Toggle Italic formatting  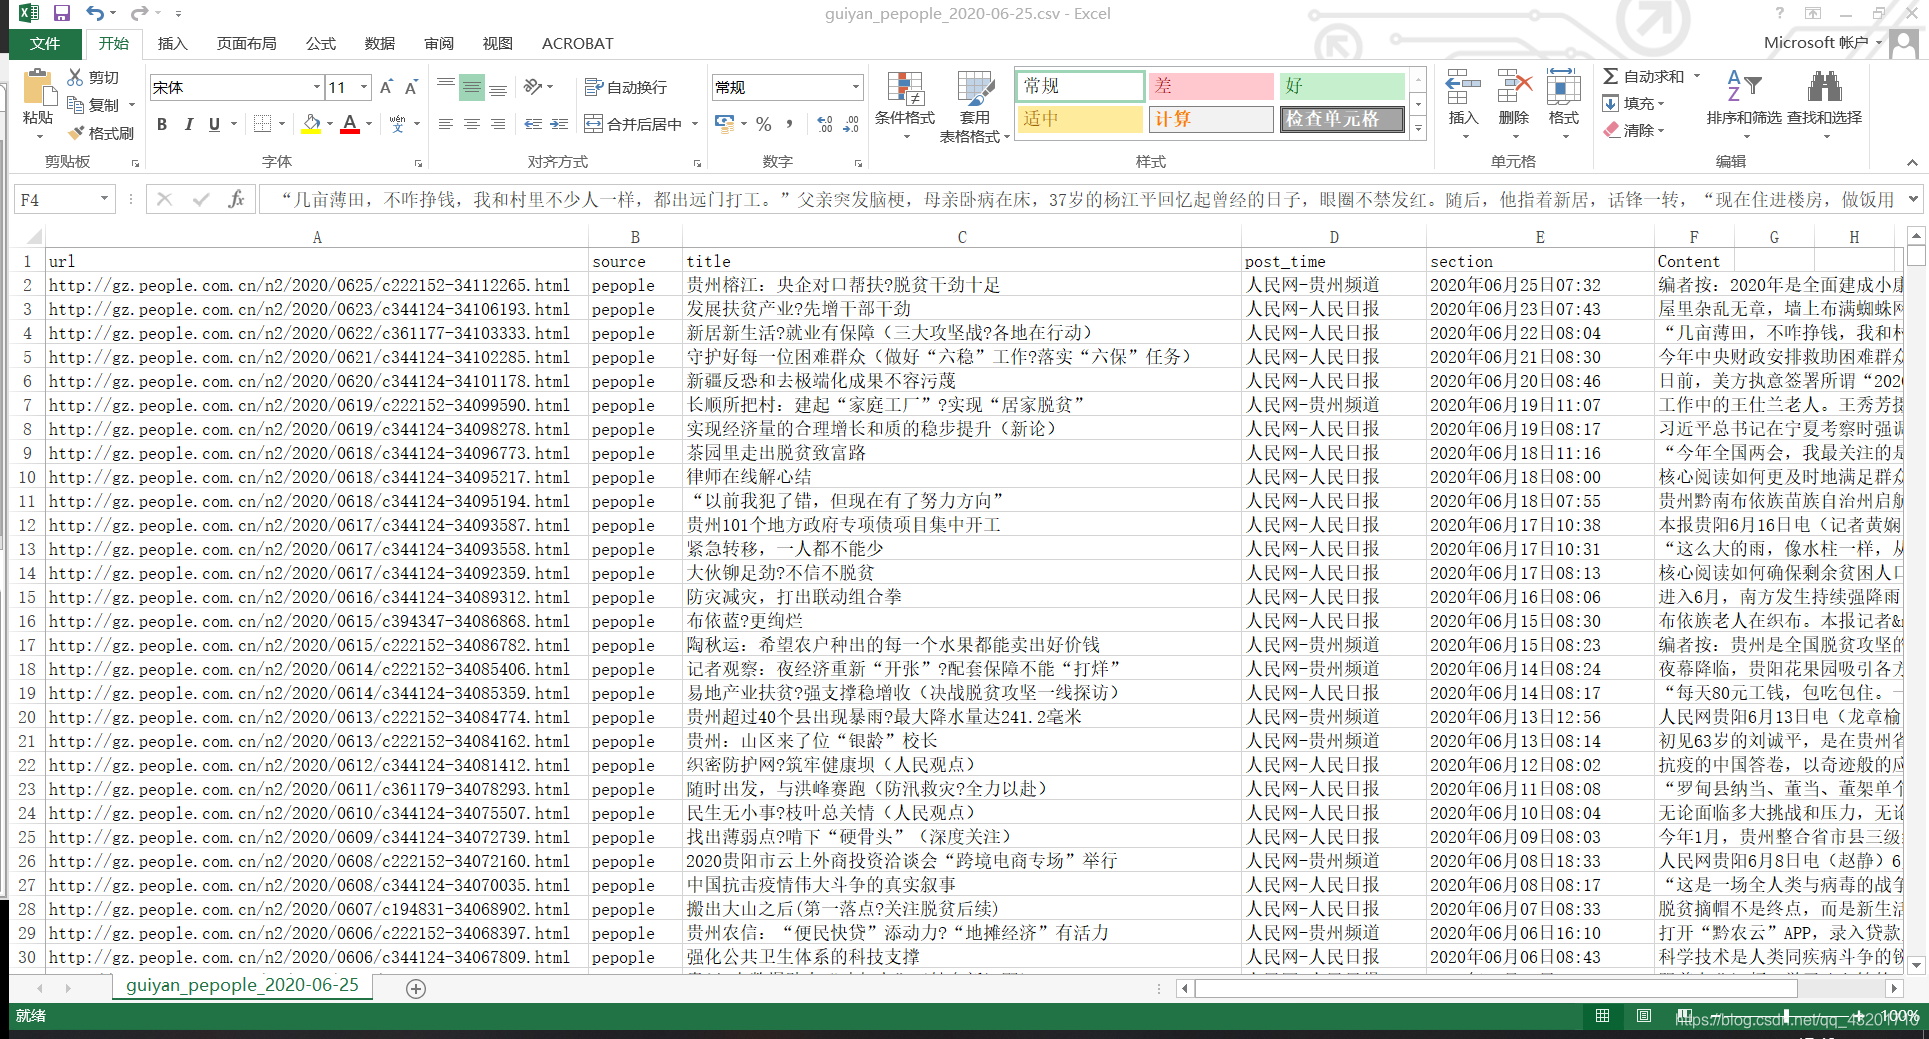[188, 124]
